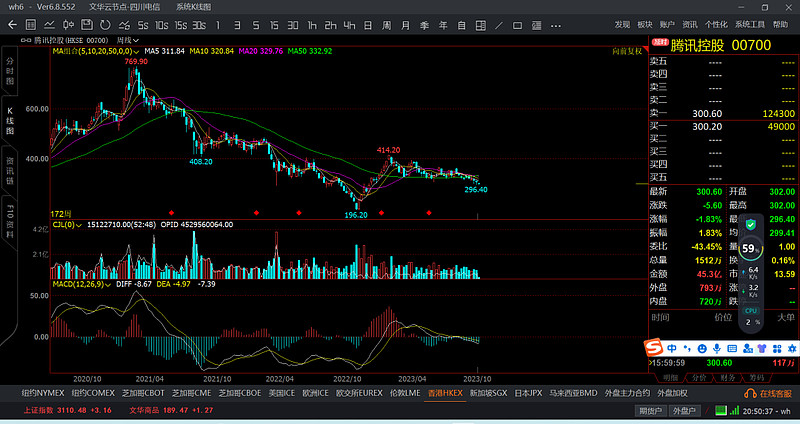
Task: Select the candlestick chart icon
Action: pos(68,24)
